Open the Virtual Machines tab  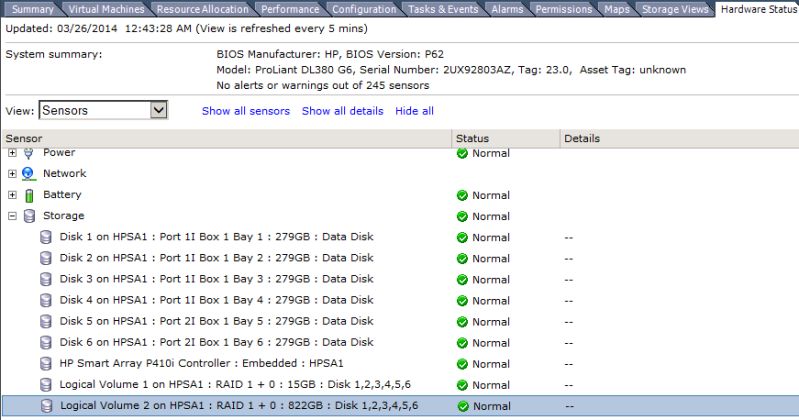(x=106, y=9)
